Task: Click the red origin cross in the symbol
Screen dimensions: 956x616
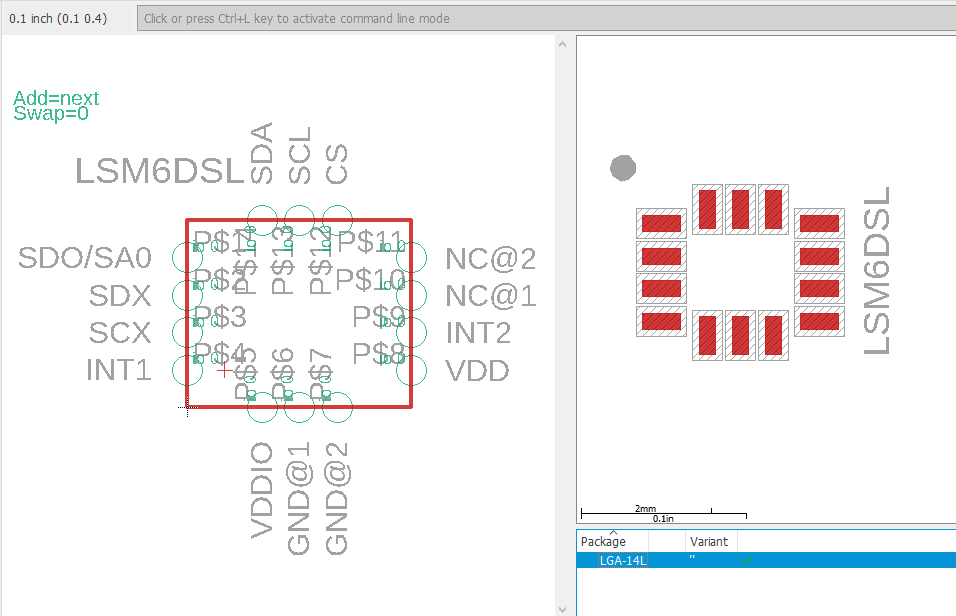Action: pyautogui.click(x=224, y=370)
